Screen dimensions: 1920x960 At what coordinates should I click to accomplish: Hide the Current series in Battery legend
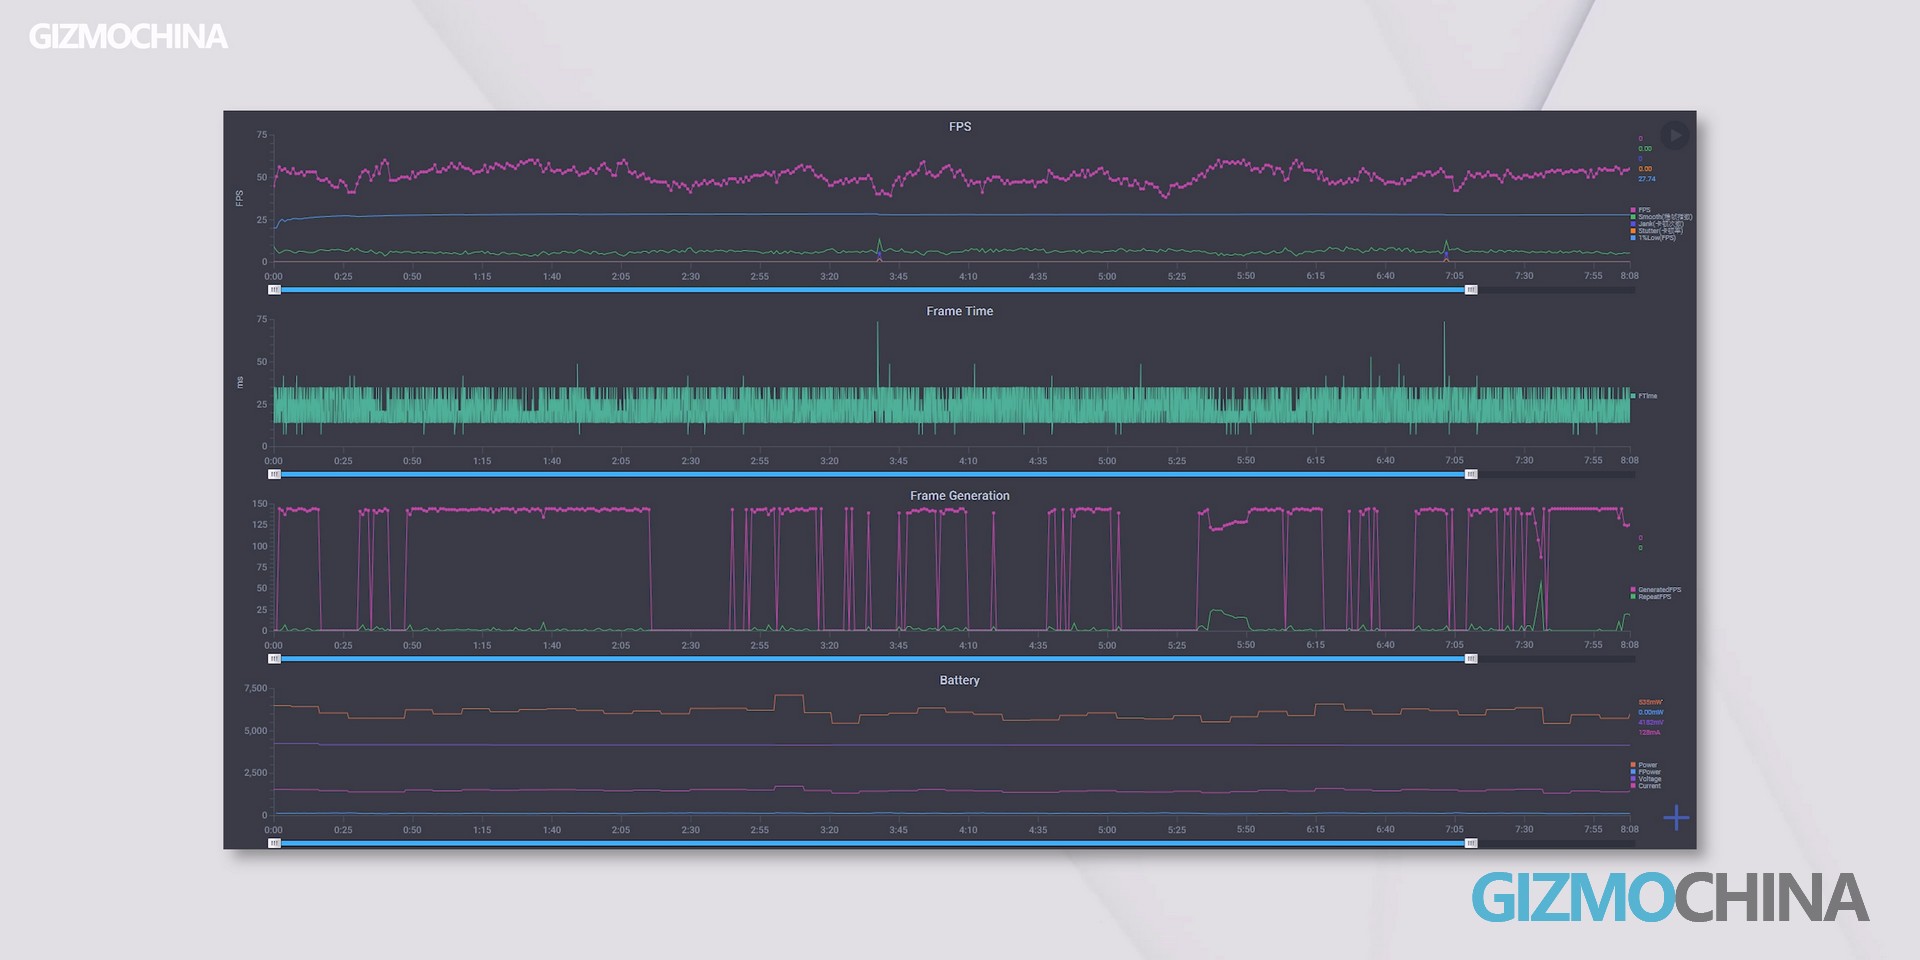pos(1648,786)
